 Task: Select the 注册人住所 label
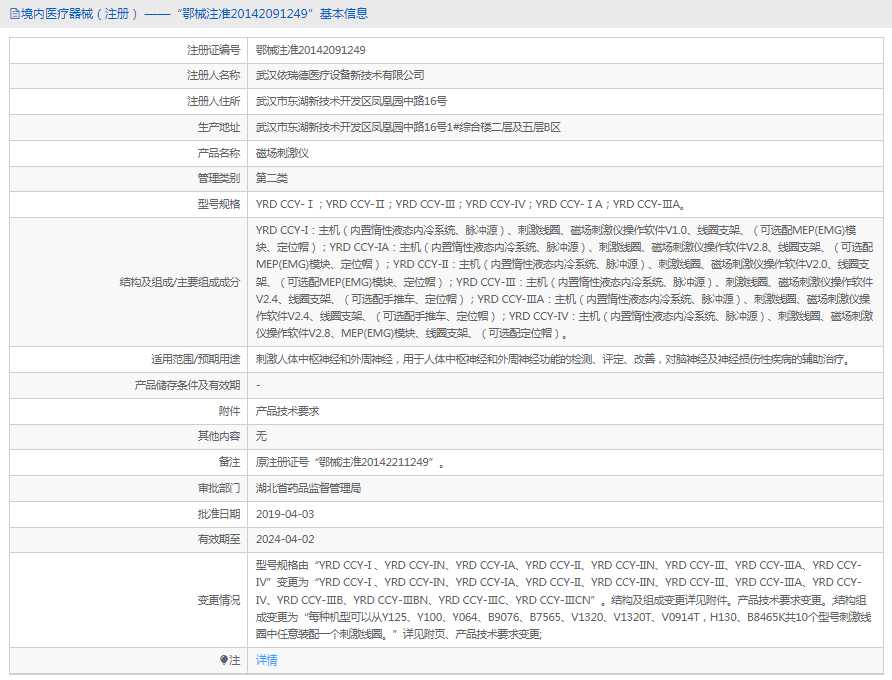[213, 101]
